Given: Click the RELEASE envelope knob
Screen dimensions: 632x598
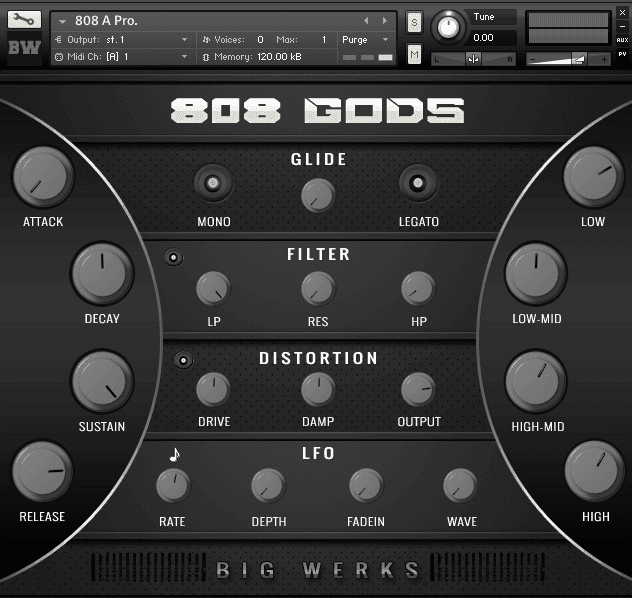Looking at the screenshot, I should [42, 471].
